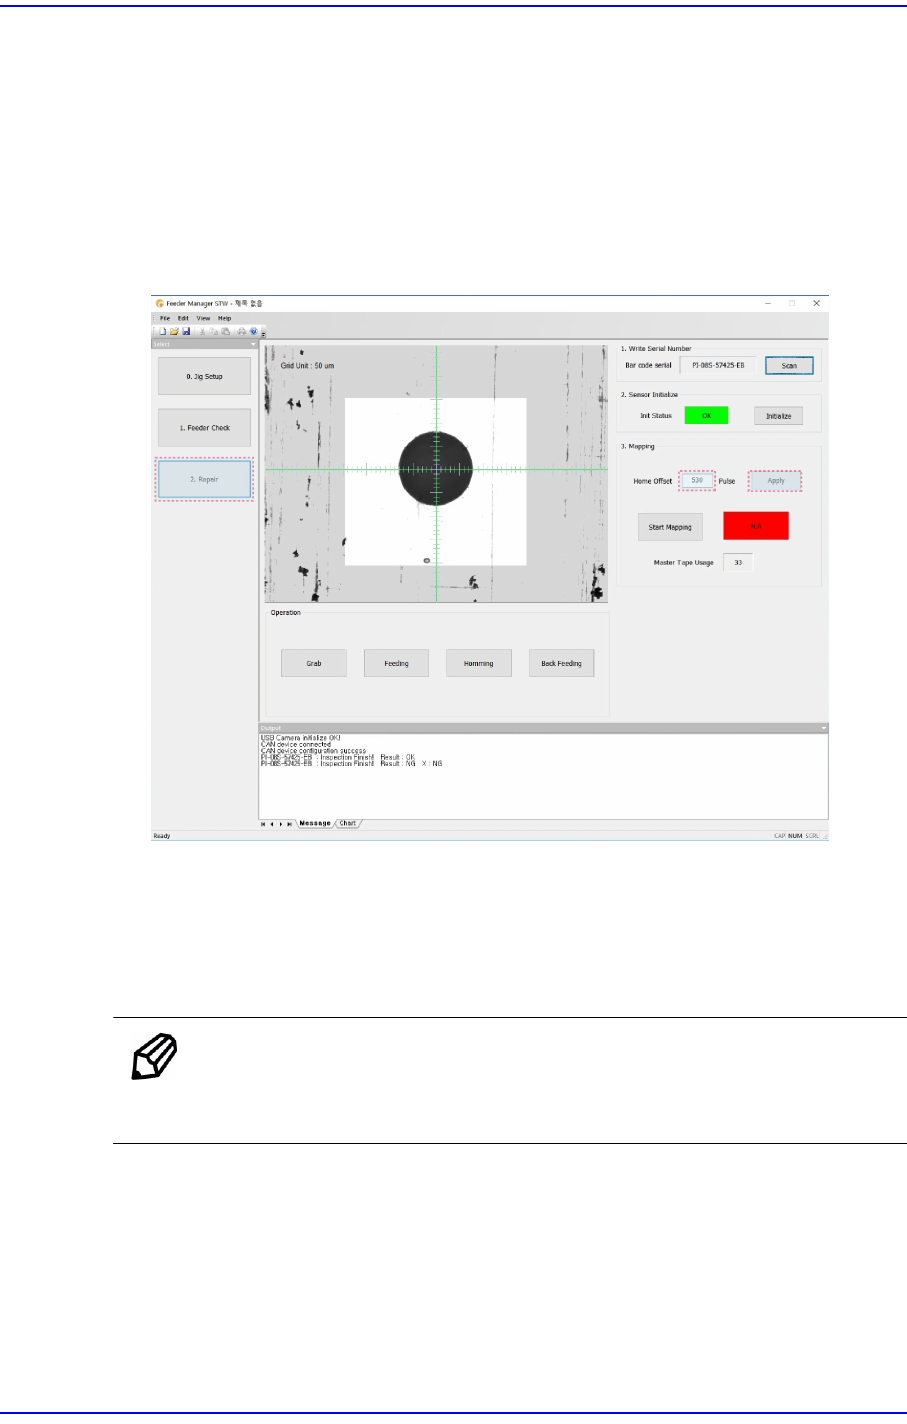The height and width of the screenshot is (1424, 907).
Task: Click the Start Mapping button
Action: coord(670,527)
